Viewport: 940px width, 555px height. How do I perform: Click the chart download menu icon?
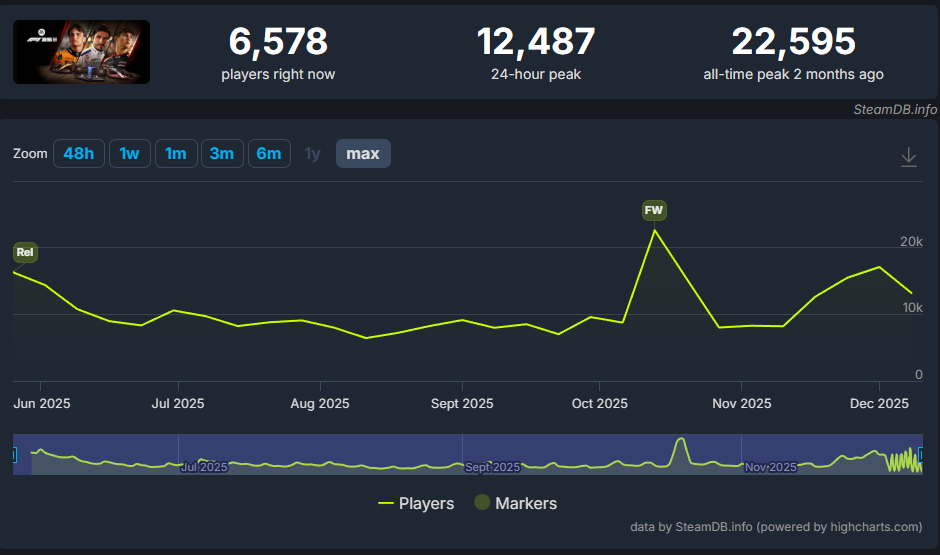[x=908, y=157]
